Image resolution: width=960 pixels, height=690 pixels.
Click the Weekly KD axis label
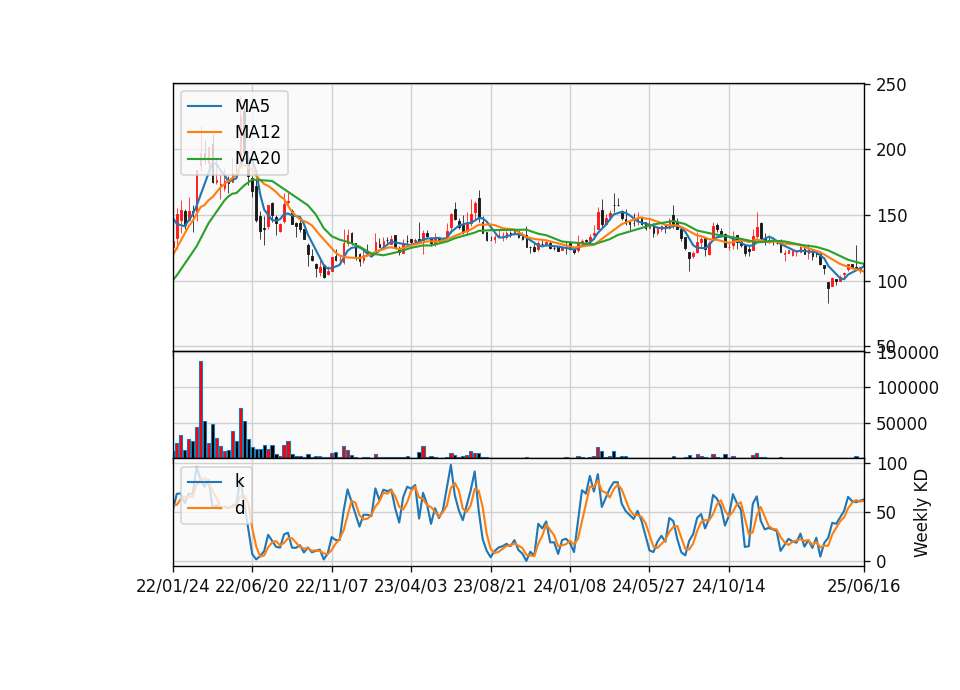tap(921, 513)
